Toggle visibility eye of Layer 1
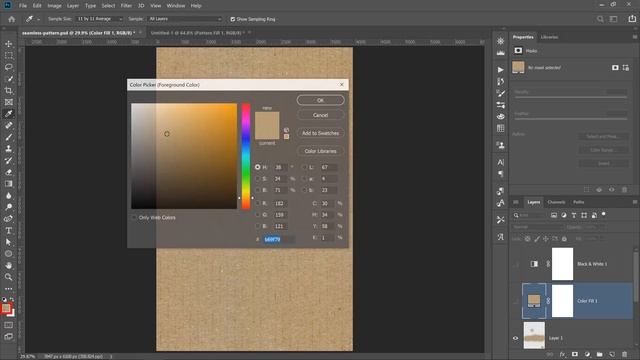This screenshot has height=360, width=640. [516, 338]
